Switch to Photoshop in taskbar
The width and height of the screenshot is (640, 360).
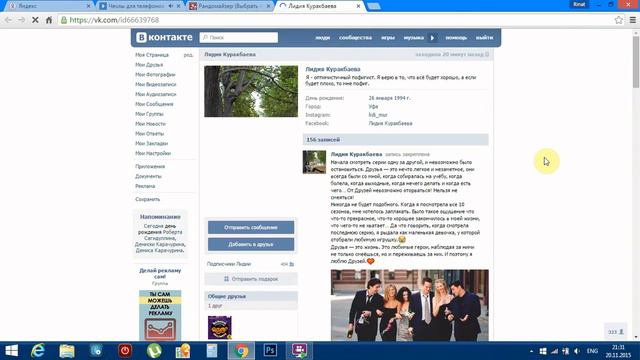tap(270, 351)
